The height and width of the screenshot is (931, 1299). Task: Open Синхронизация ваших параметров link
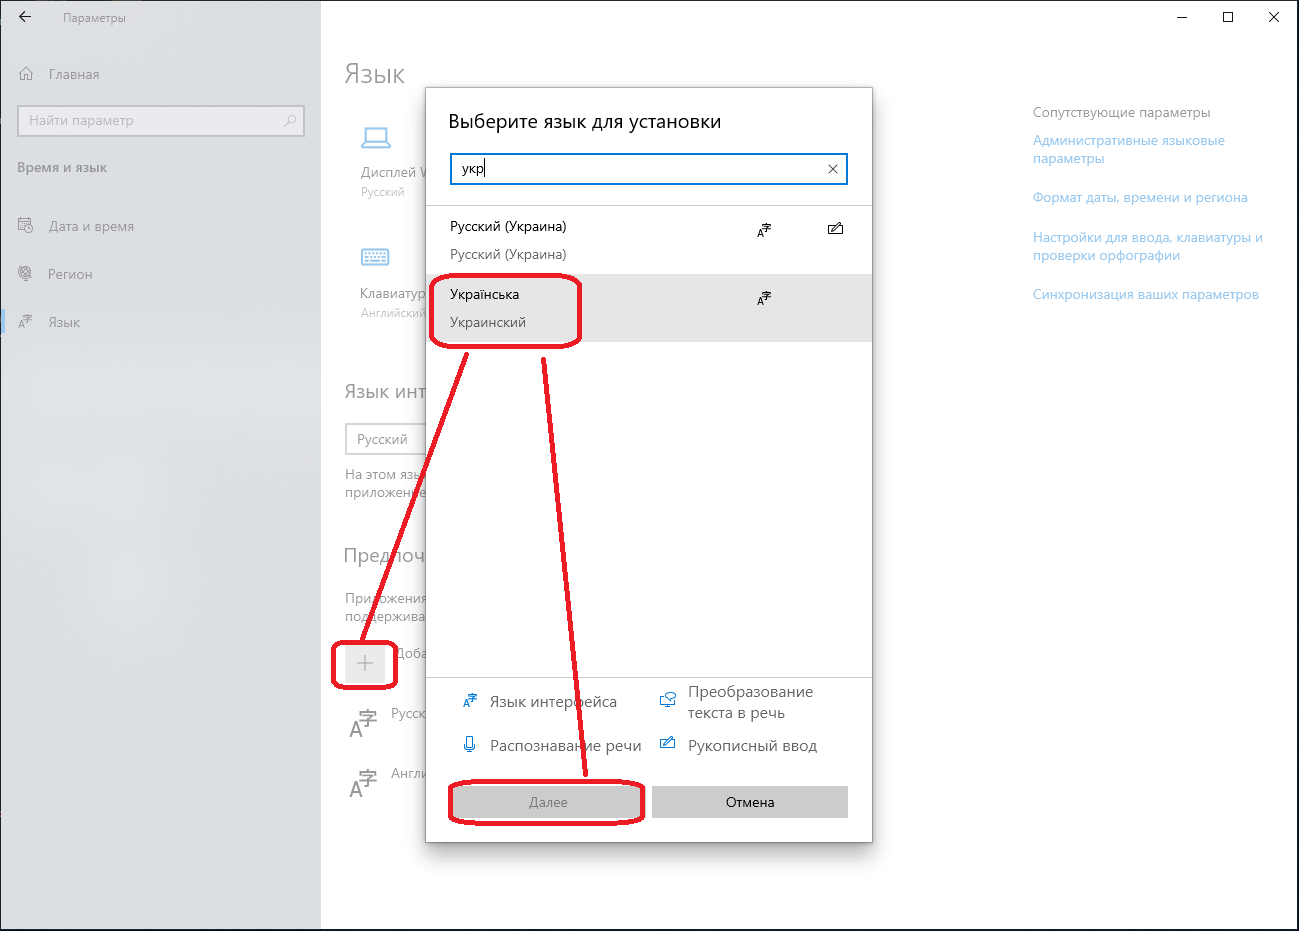point(1146,294)
